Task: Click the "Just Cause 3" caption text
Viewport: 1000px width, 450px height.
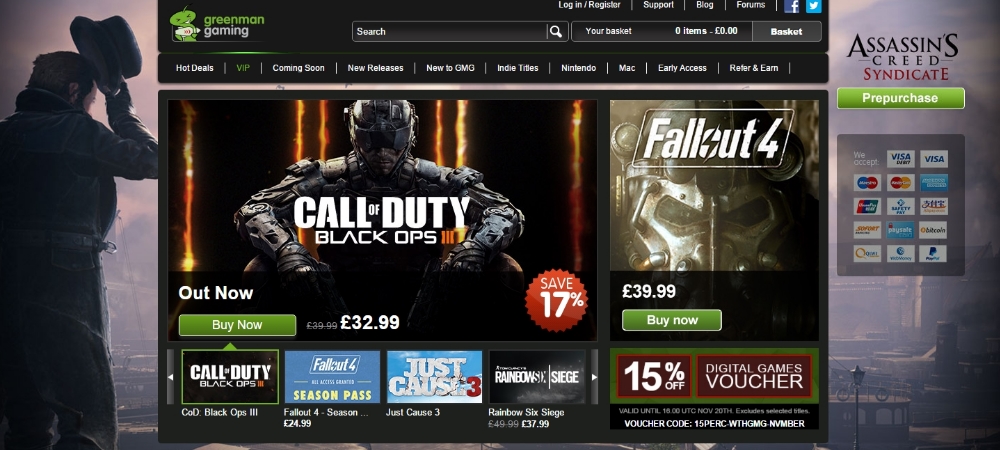Action: pyautogui.click(x=413, y=412)
